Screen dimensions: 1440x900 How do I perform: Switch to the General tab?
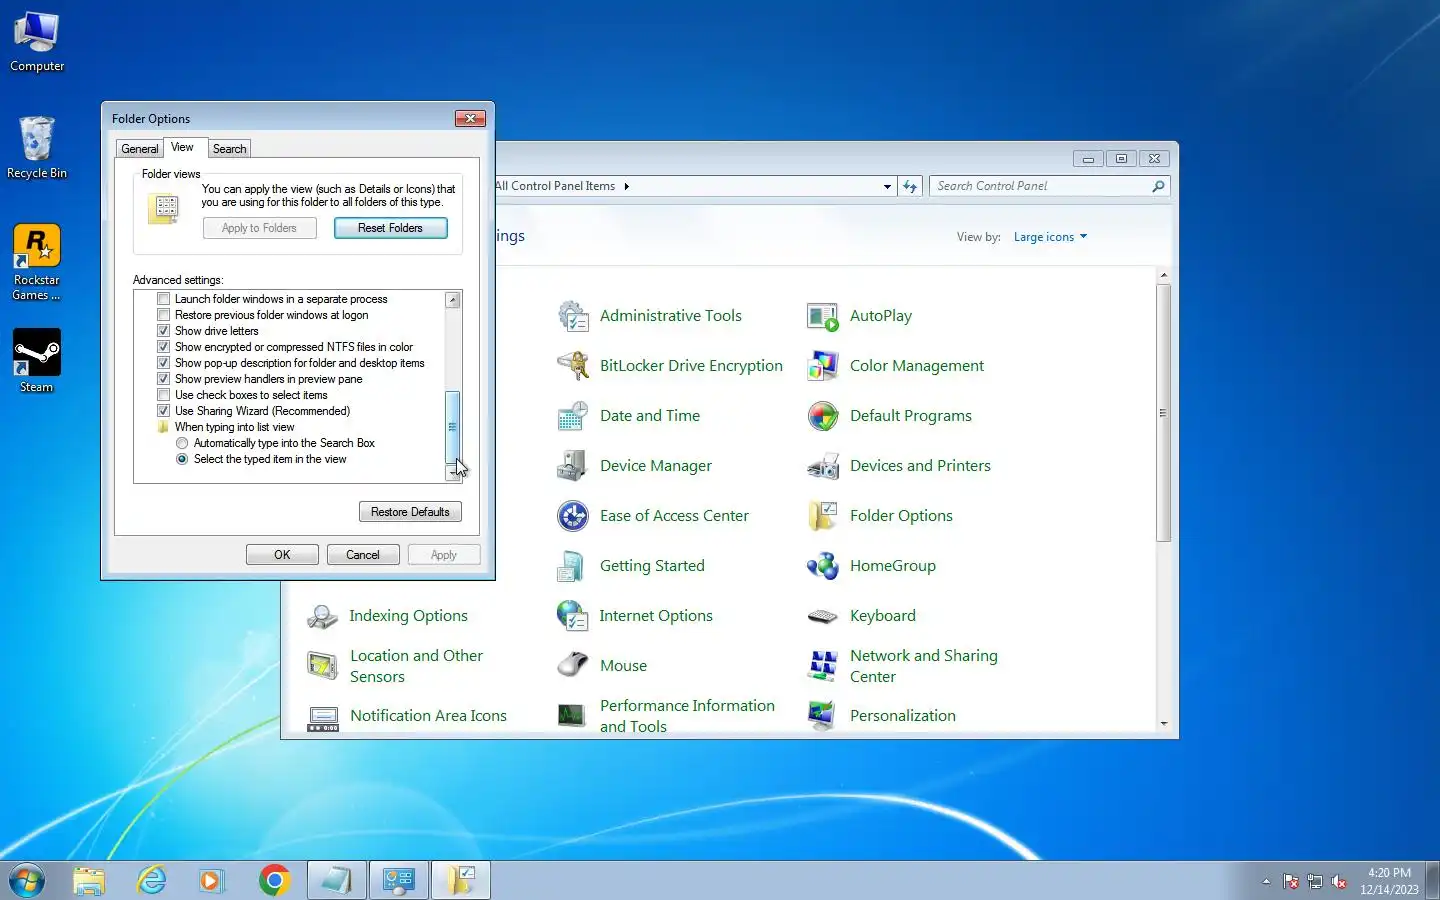[140, 149]
